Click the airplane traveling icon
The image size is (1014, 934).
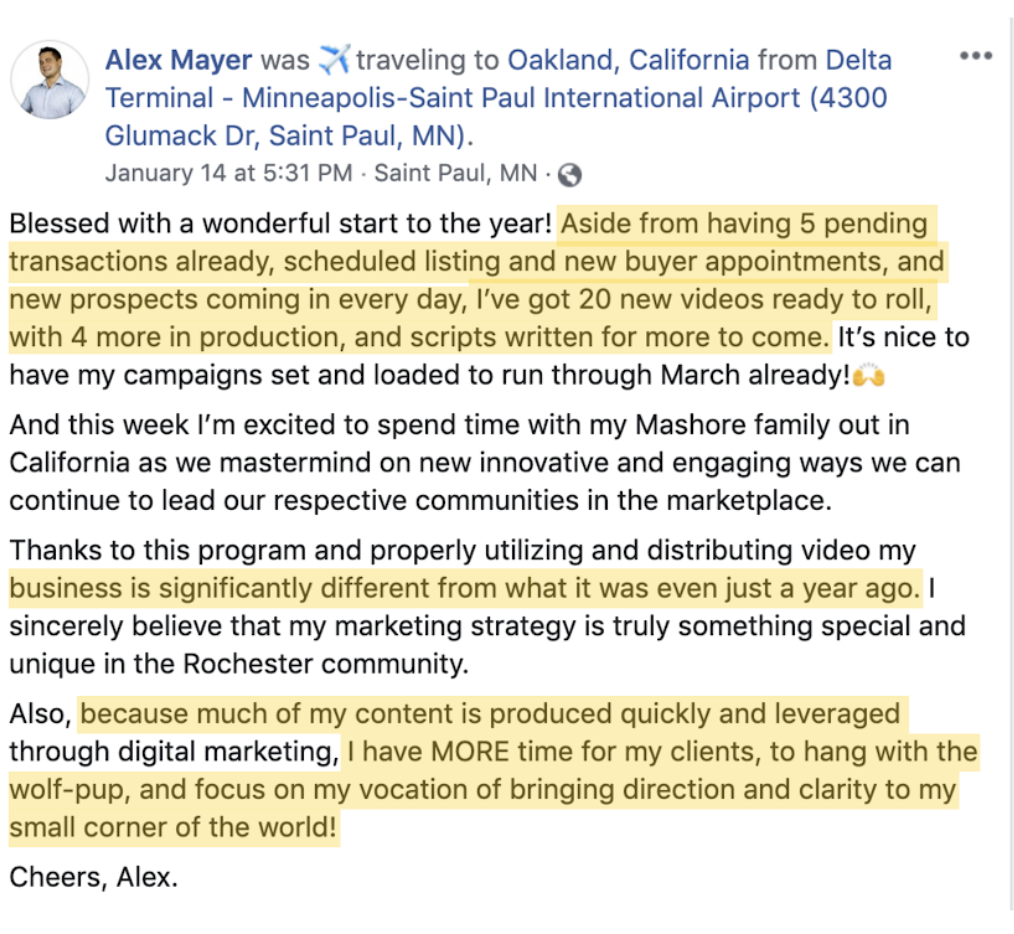tap(333, 60)
